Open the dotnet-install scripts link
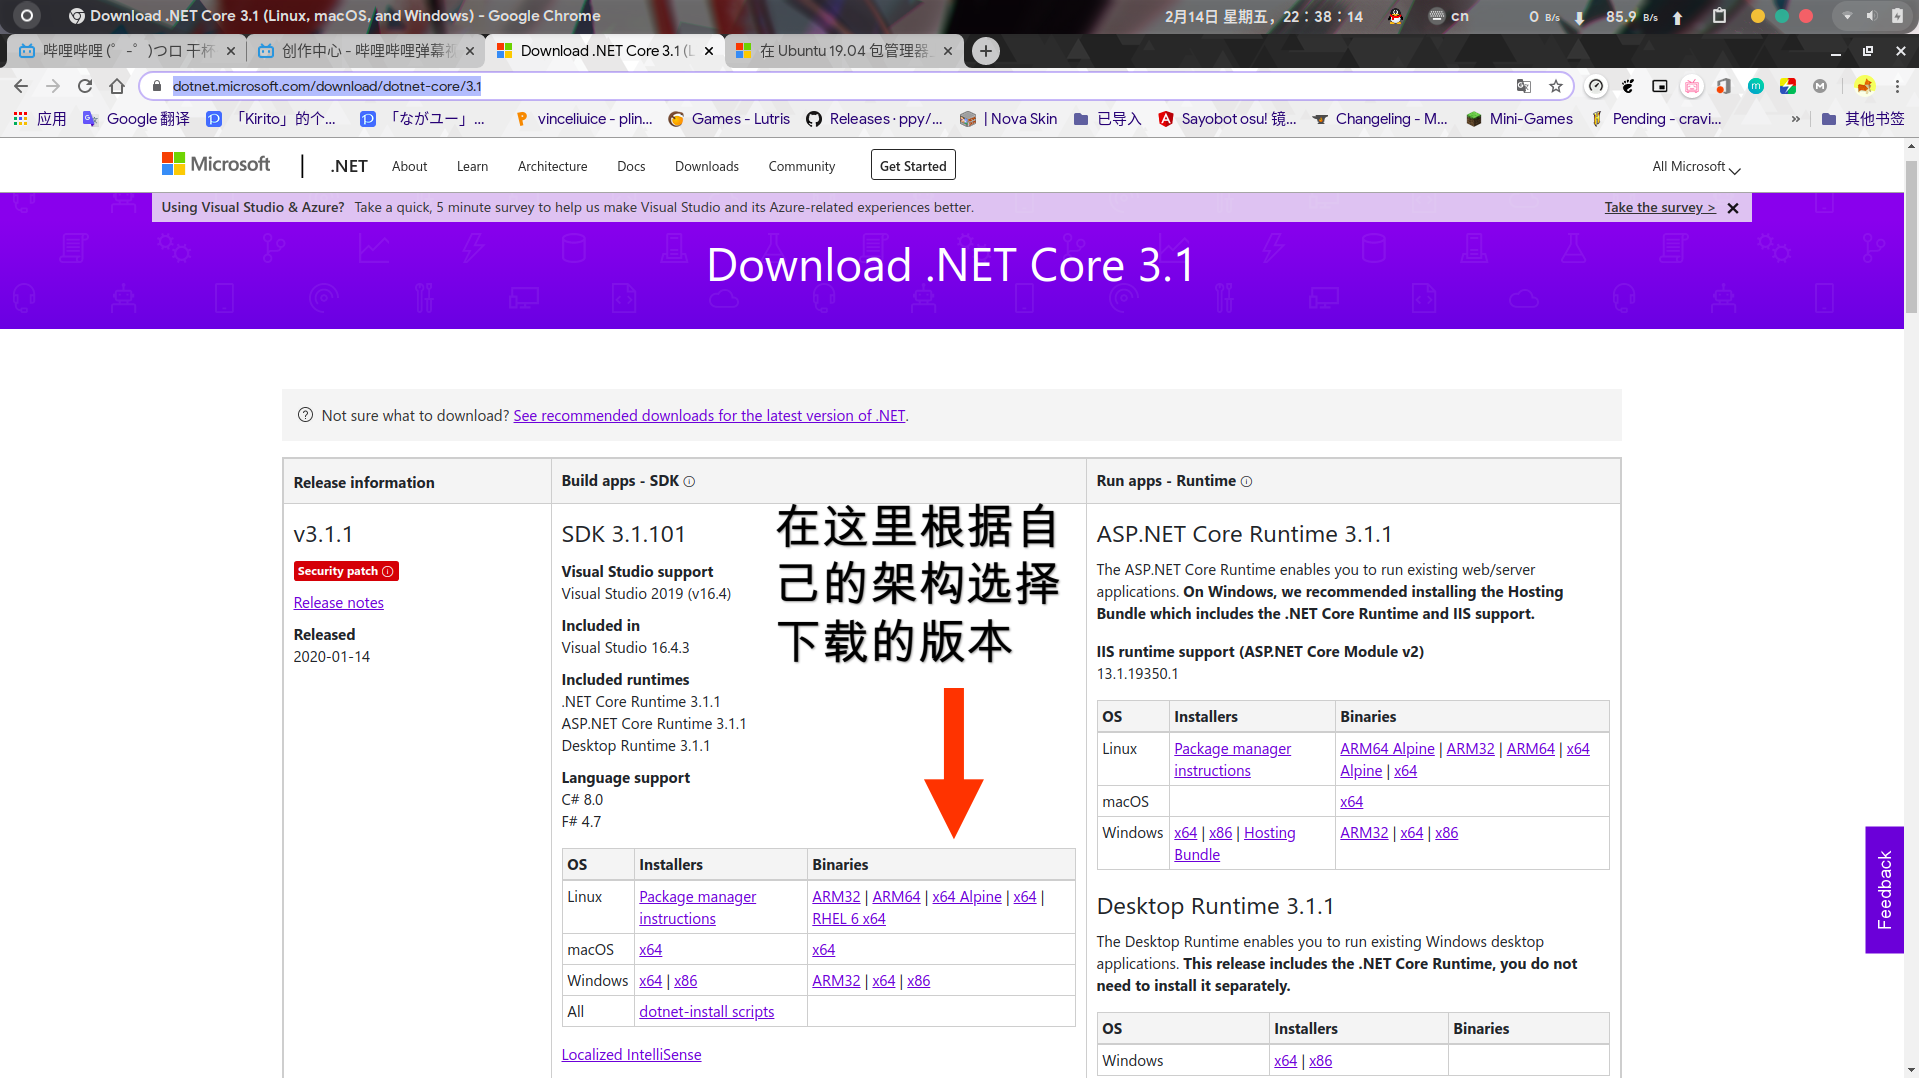 click(x=706, y=1012)
